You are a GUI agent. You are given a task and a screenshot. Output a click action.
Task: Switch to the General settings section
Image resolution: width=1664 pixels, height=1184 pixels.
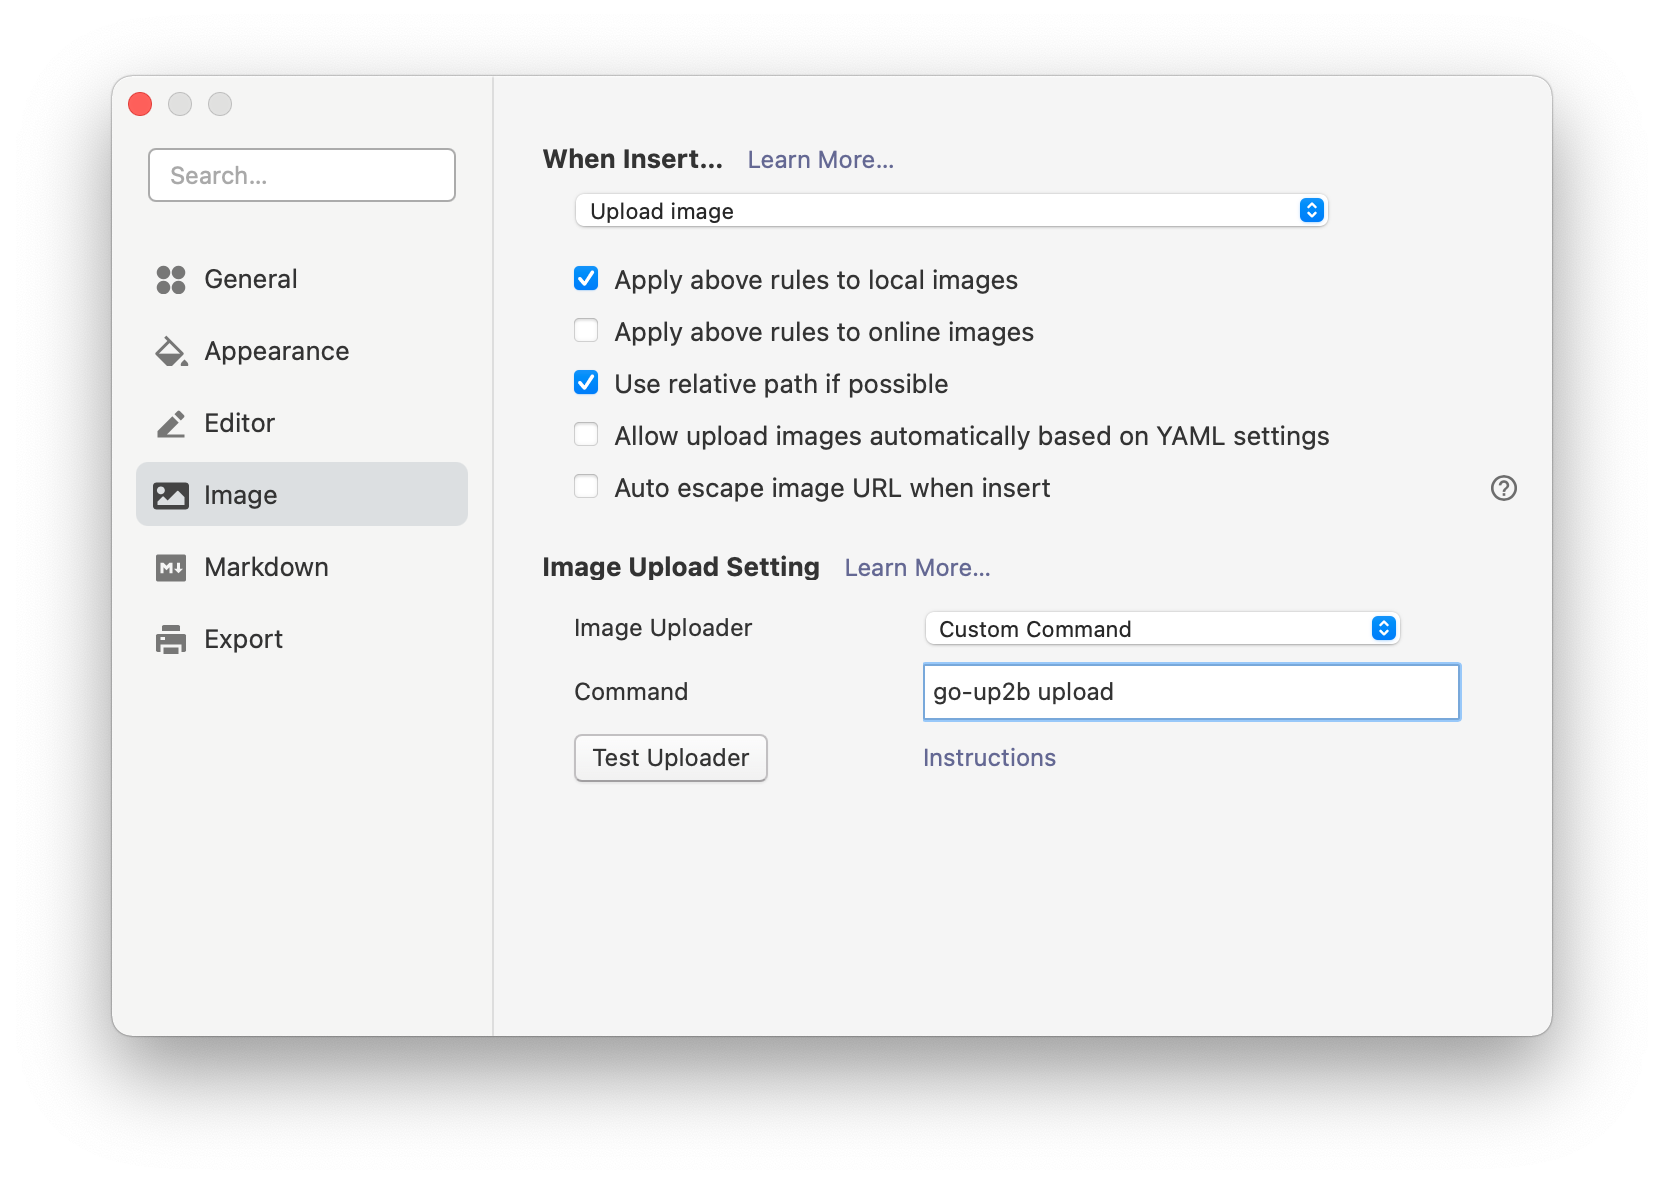[x=302, y=279]
